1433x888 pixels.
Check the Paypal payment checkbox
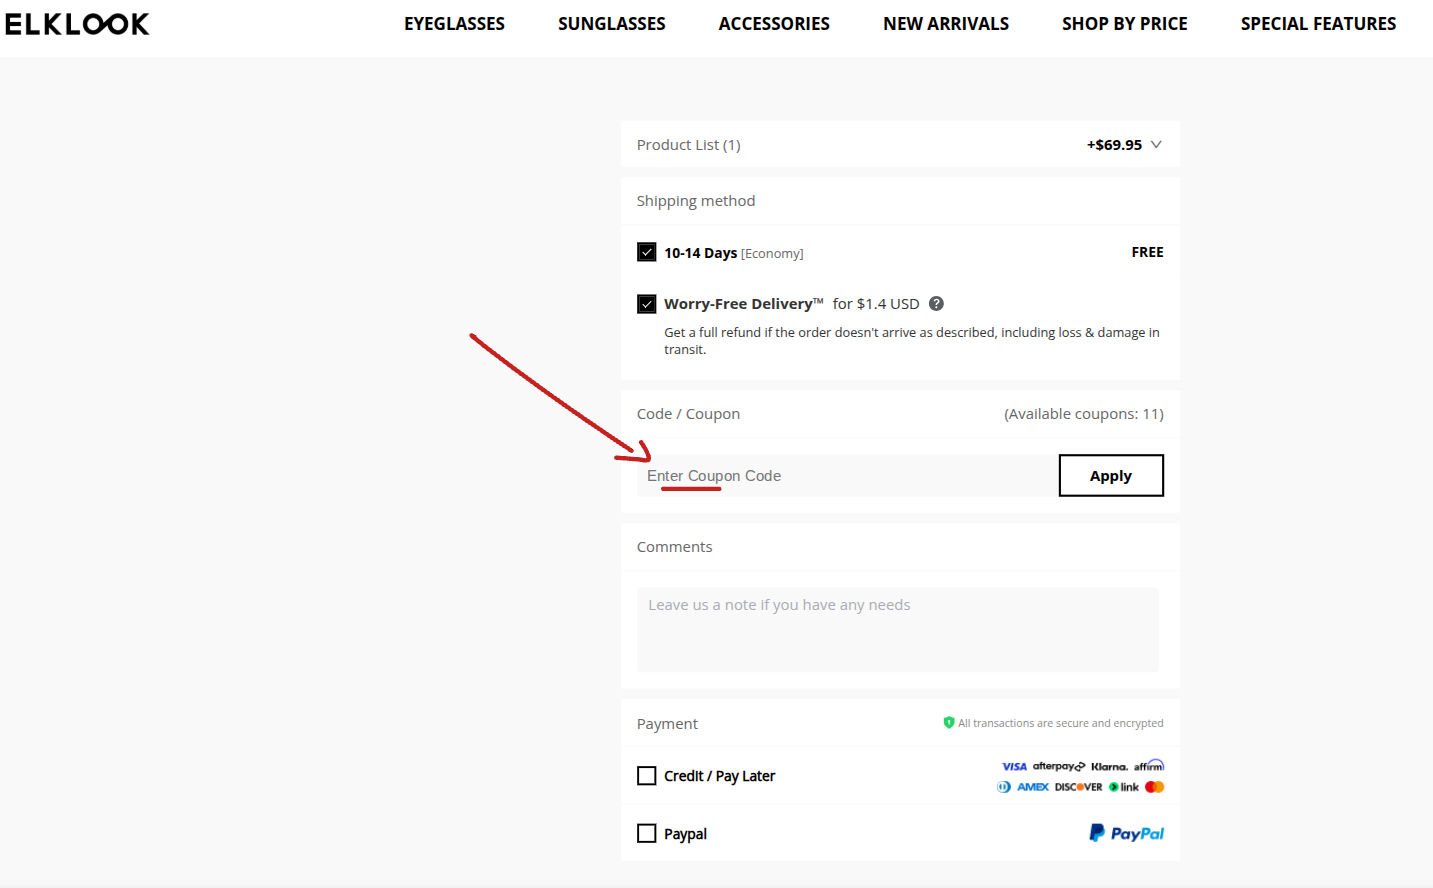(647, 833)
